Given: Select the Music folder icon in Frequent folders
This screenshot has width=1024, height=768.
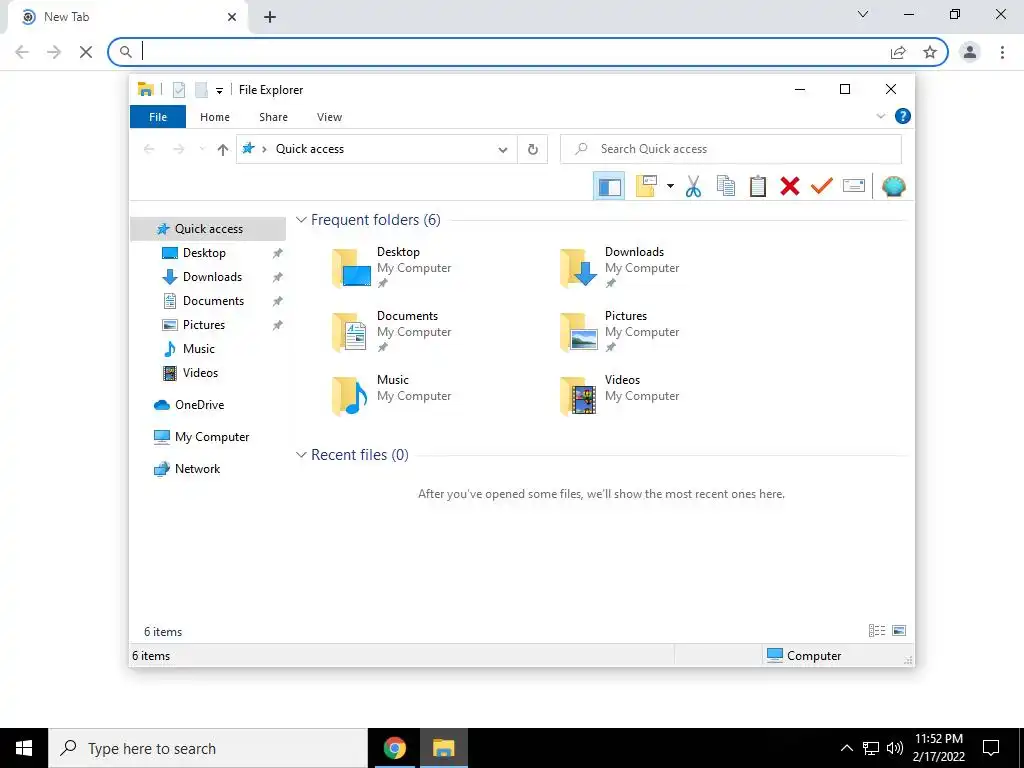Looking at the screenshot, I should tap(351, 396).
